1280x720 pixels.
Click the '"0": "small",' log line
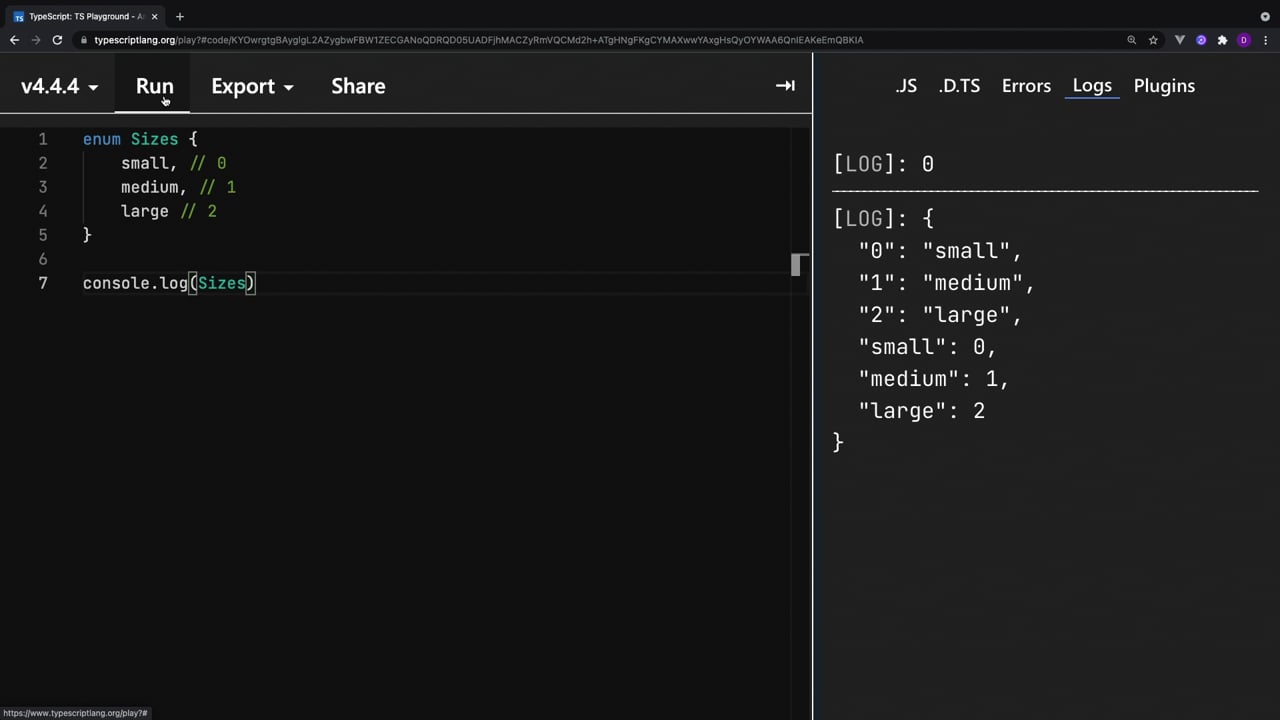click(940, 251)
